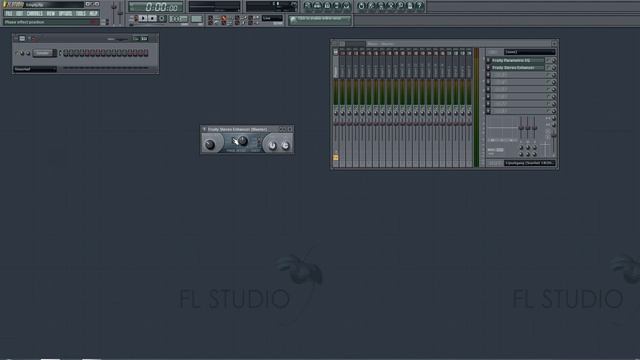Select the third empty mixer effect slot
The image size is (640, 360).
[518, 75]
